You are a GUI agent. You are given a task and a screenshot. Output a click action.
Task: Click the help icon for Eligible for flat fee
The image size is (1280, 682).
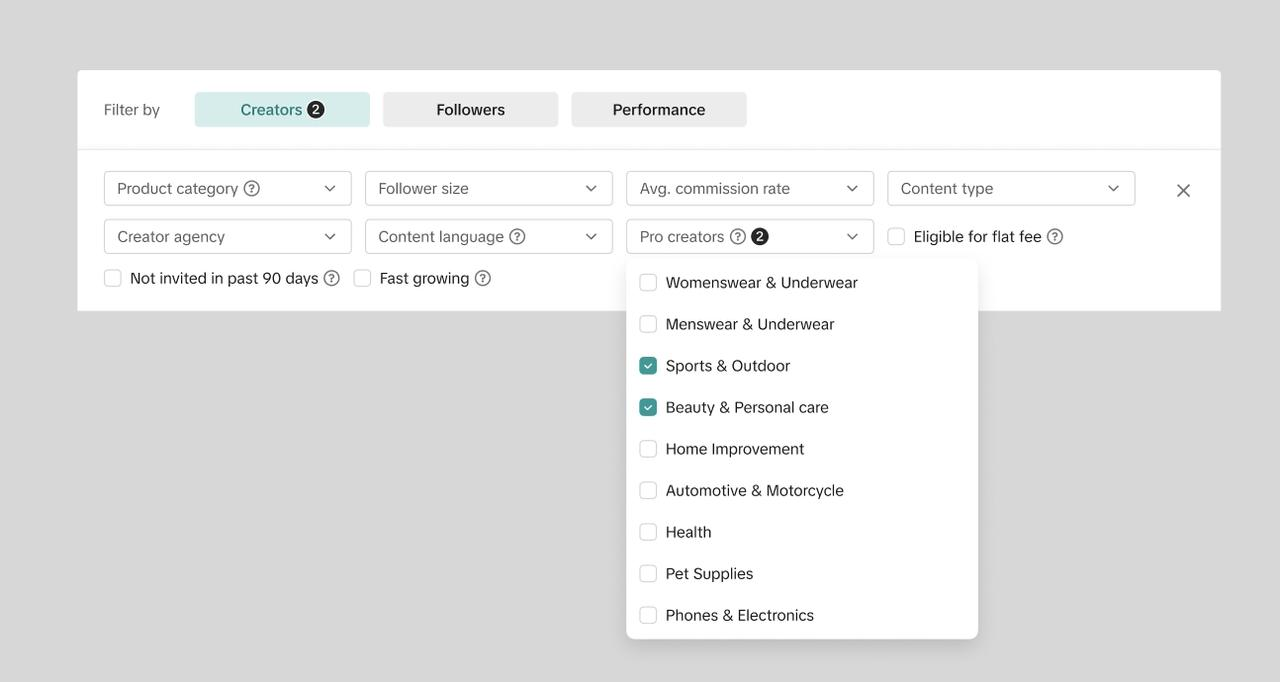(x=1055, y=237)
